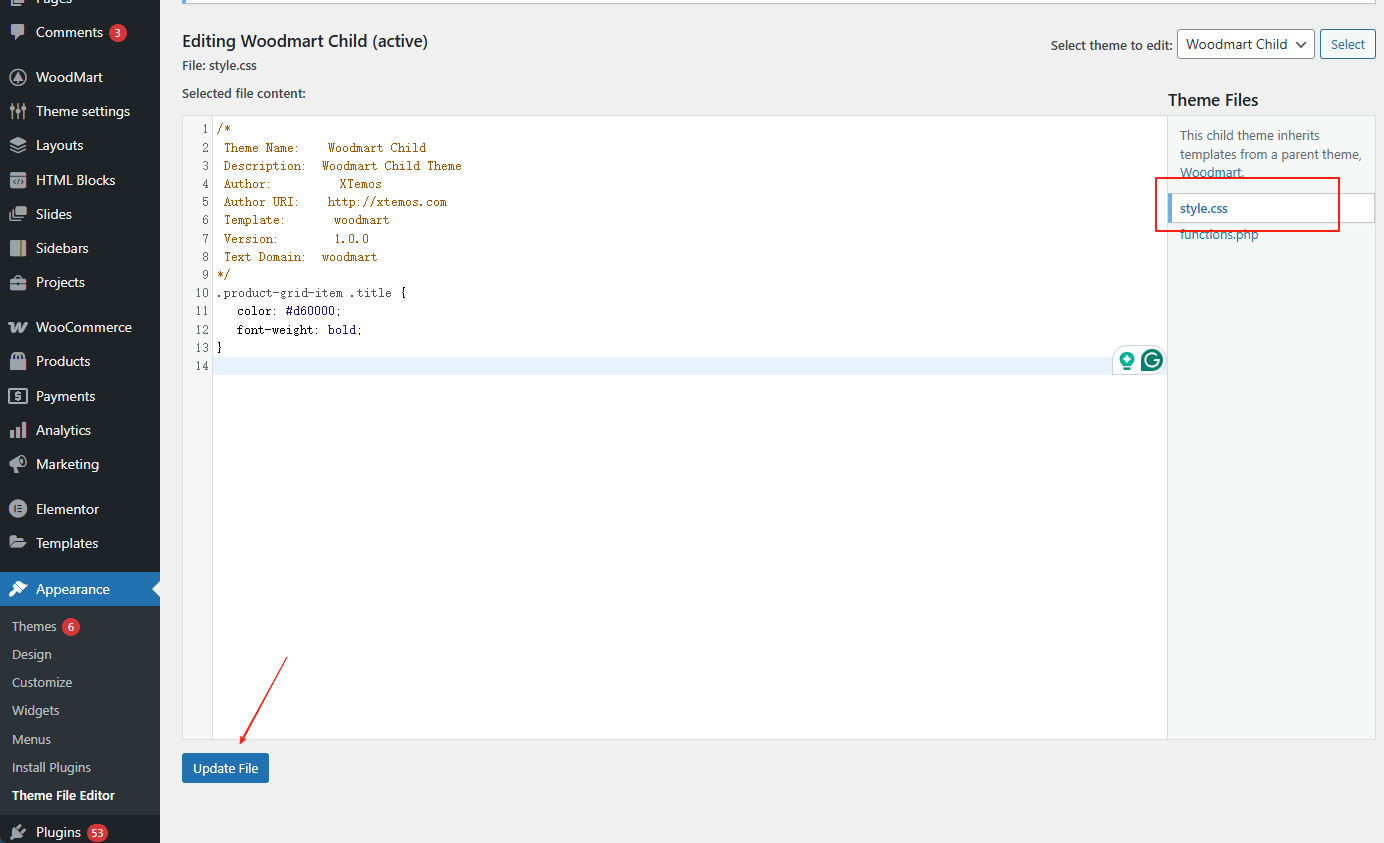Viewport: 1384px width, 843px height.
Task: Go to Widgets submenu item
Action: pos(36,710)
